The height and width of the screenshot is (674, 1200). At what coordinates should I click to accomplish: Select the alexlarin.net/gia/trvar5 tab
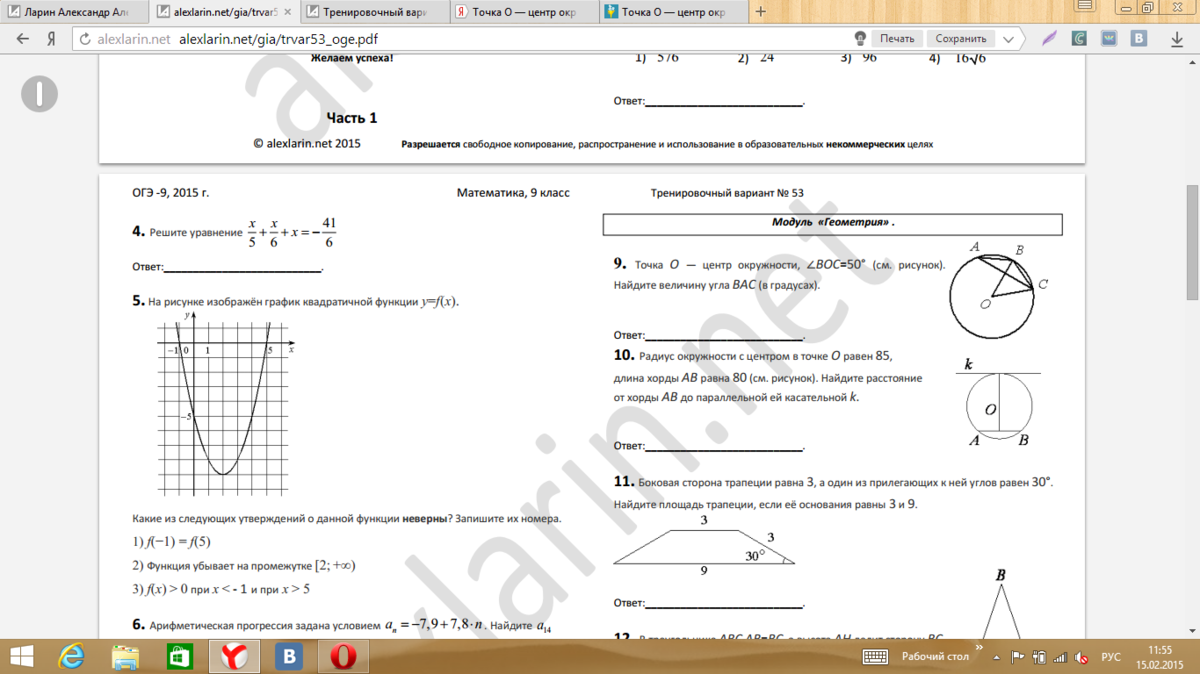(224, 12)
